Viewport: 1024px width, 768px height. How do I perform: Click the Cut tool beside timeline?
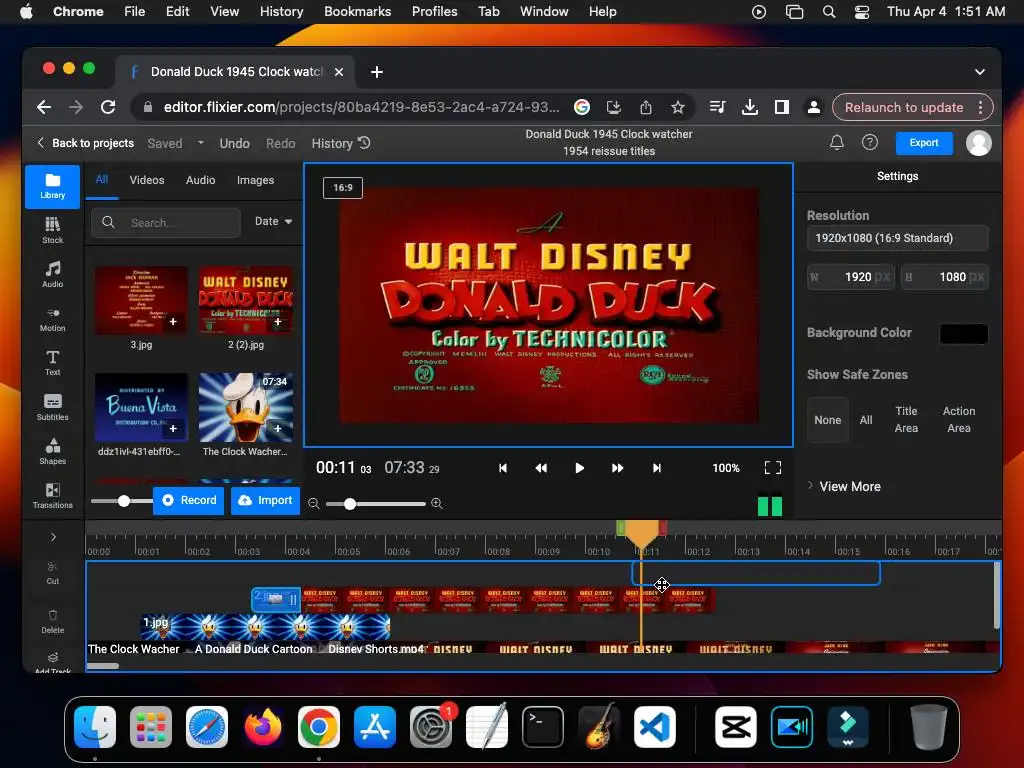[52, 572]
